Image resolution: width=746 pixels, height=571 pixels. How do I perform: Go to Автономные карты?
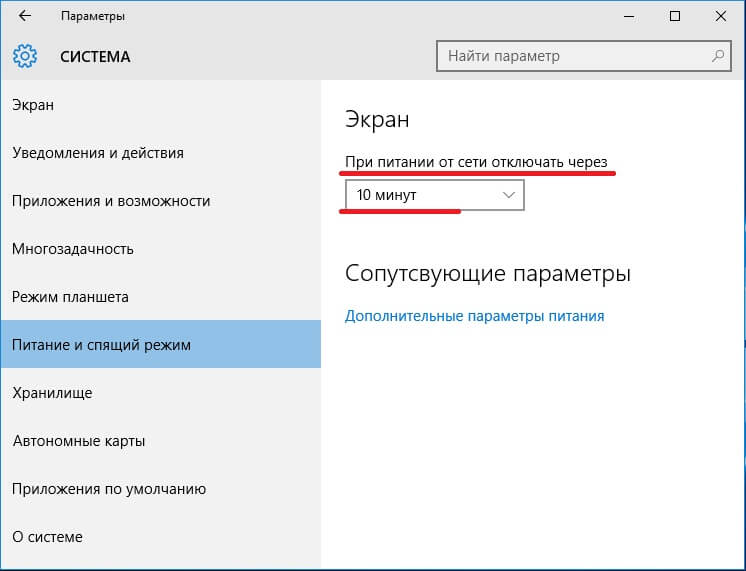79,441
